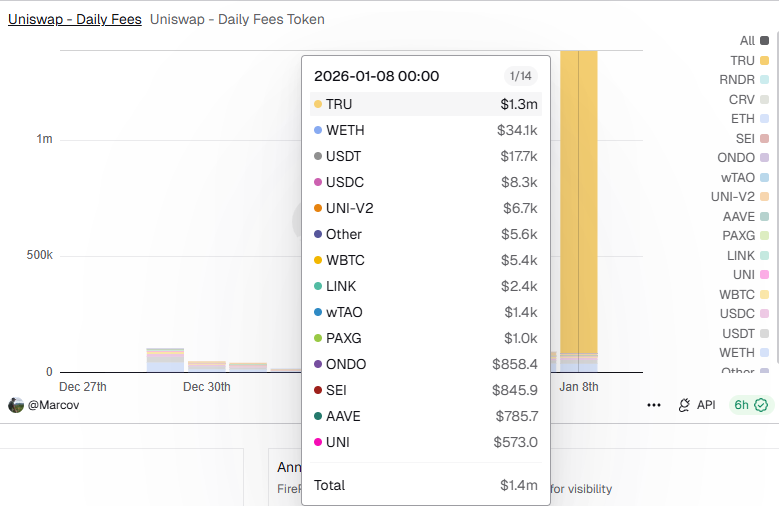This screenshot has width=779, height=506.
Task: Select the WETH row in the tooltip
Action: (425, 130)
